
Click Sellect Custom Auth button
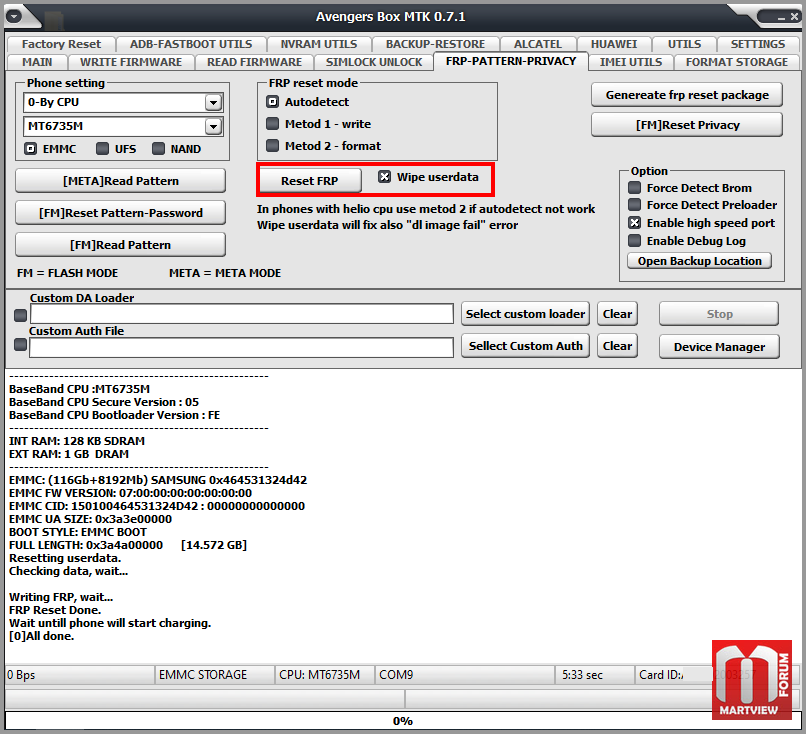(x=525, y=346)
